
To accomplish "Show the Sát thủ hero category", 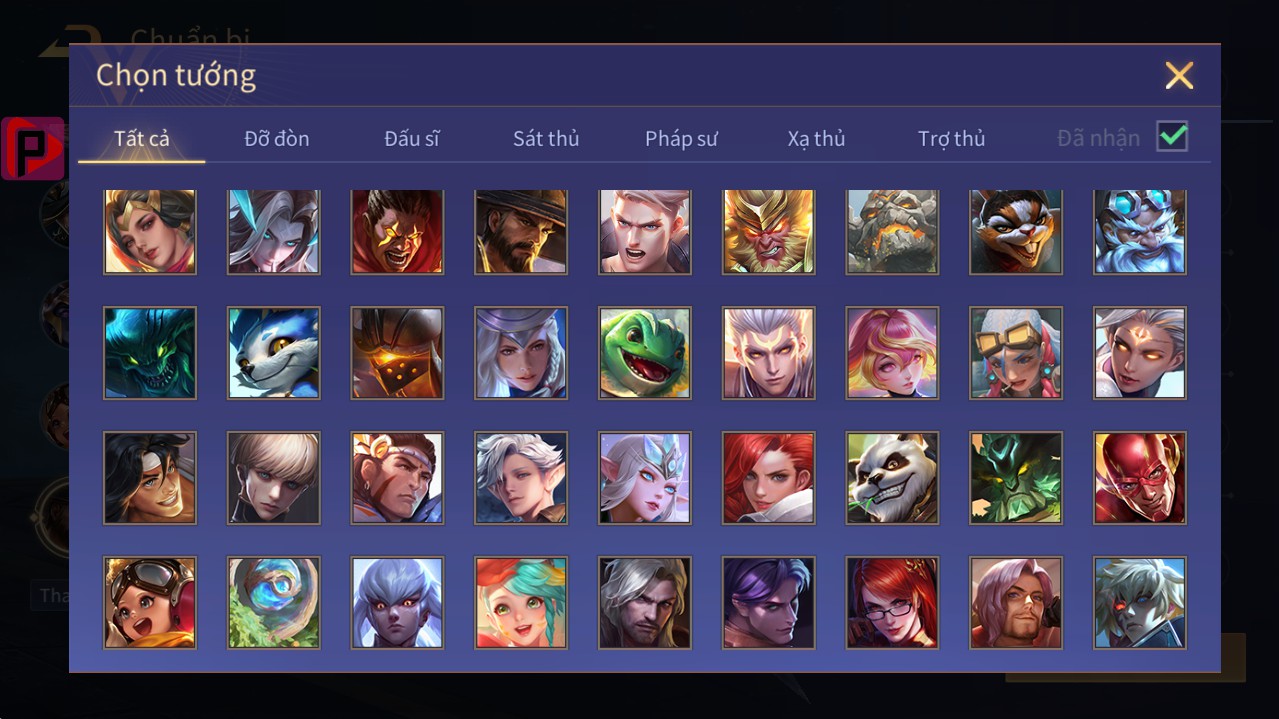I will point(546,138).
